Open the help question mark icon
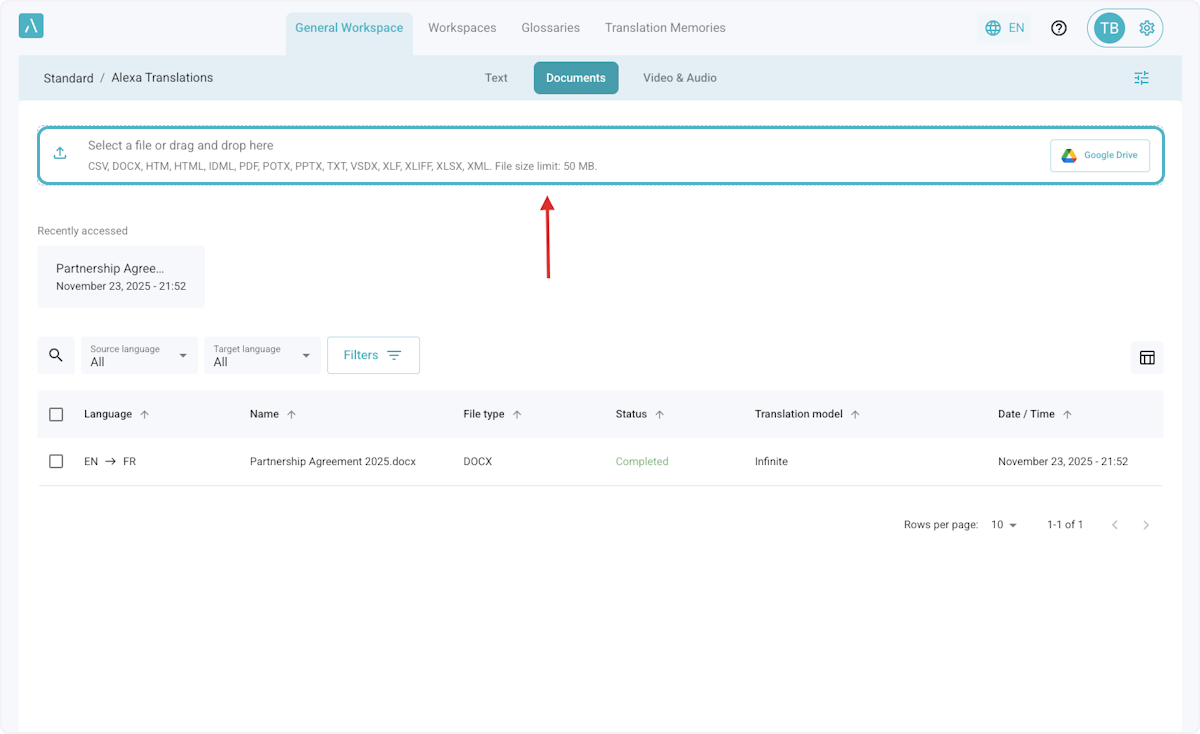Viewport: 1200px width, 734px height. tap(1059, 28)
